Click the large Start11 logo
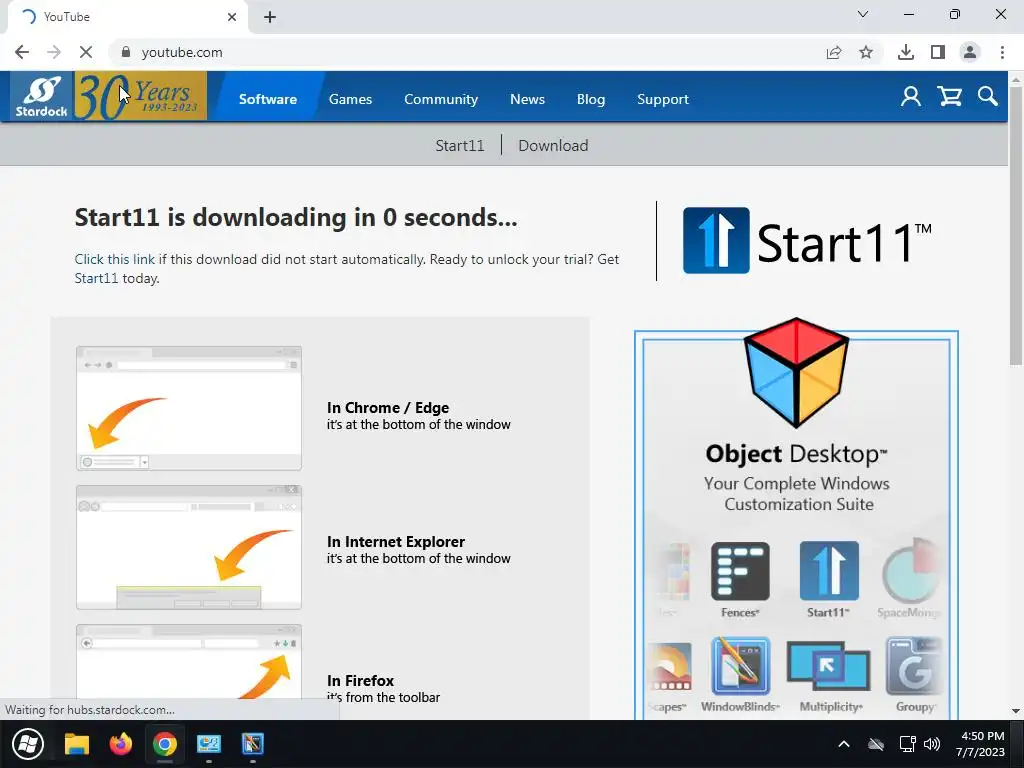This screenshot has width=1024, height=768. 807,241
